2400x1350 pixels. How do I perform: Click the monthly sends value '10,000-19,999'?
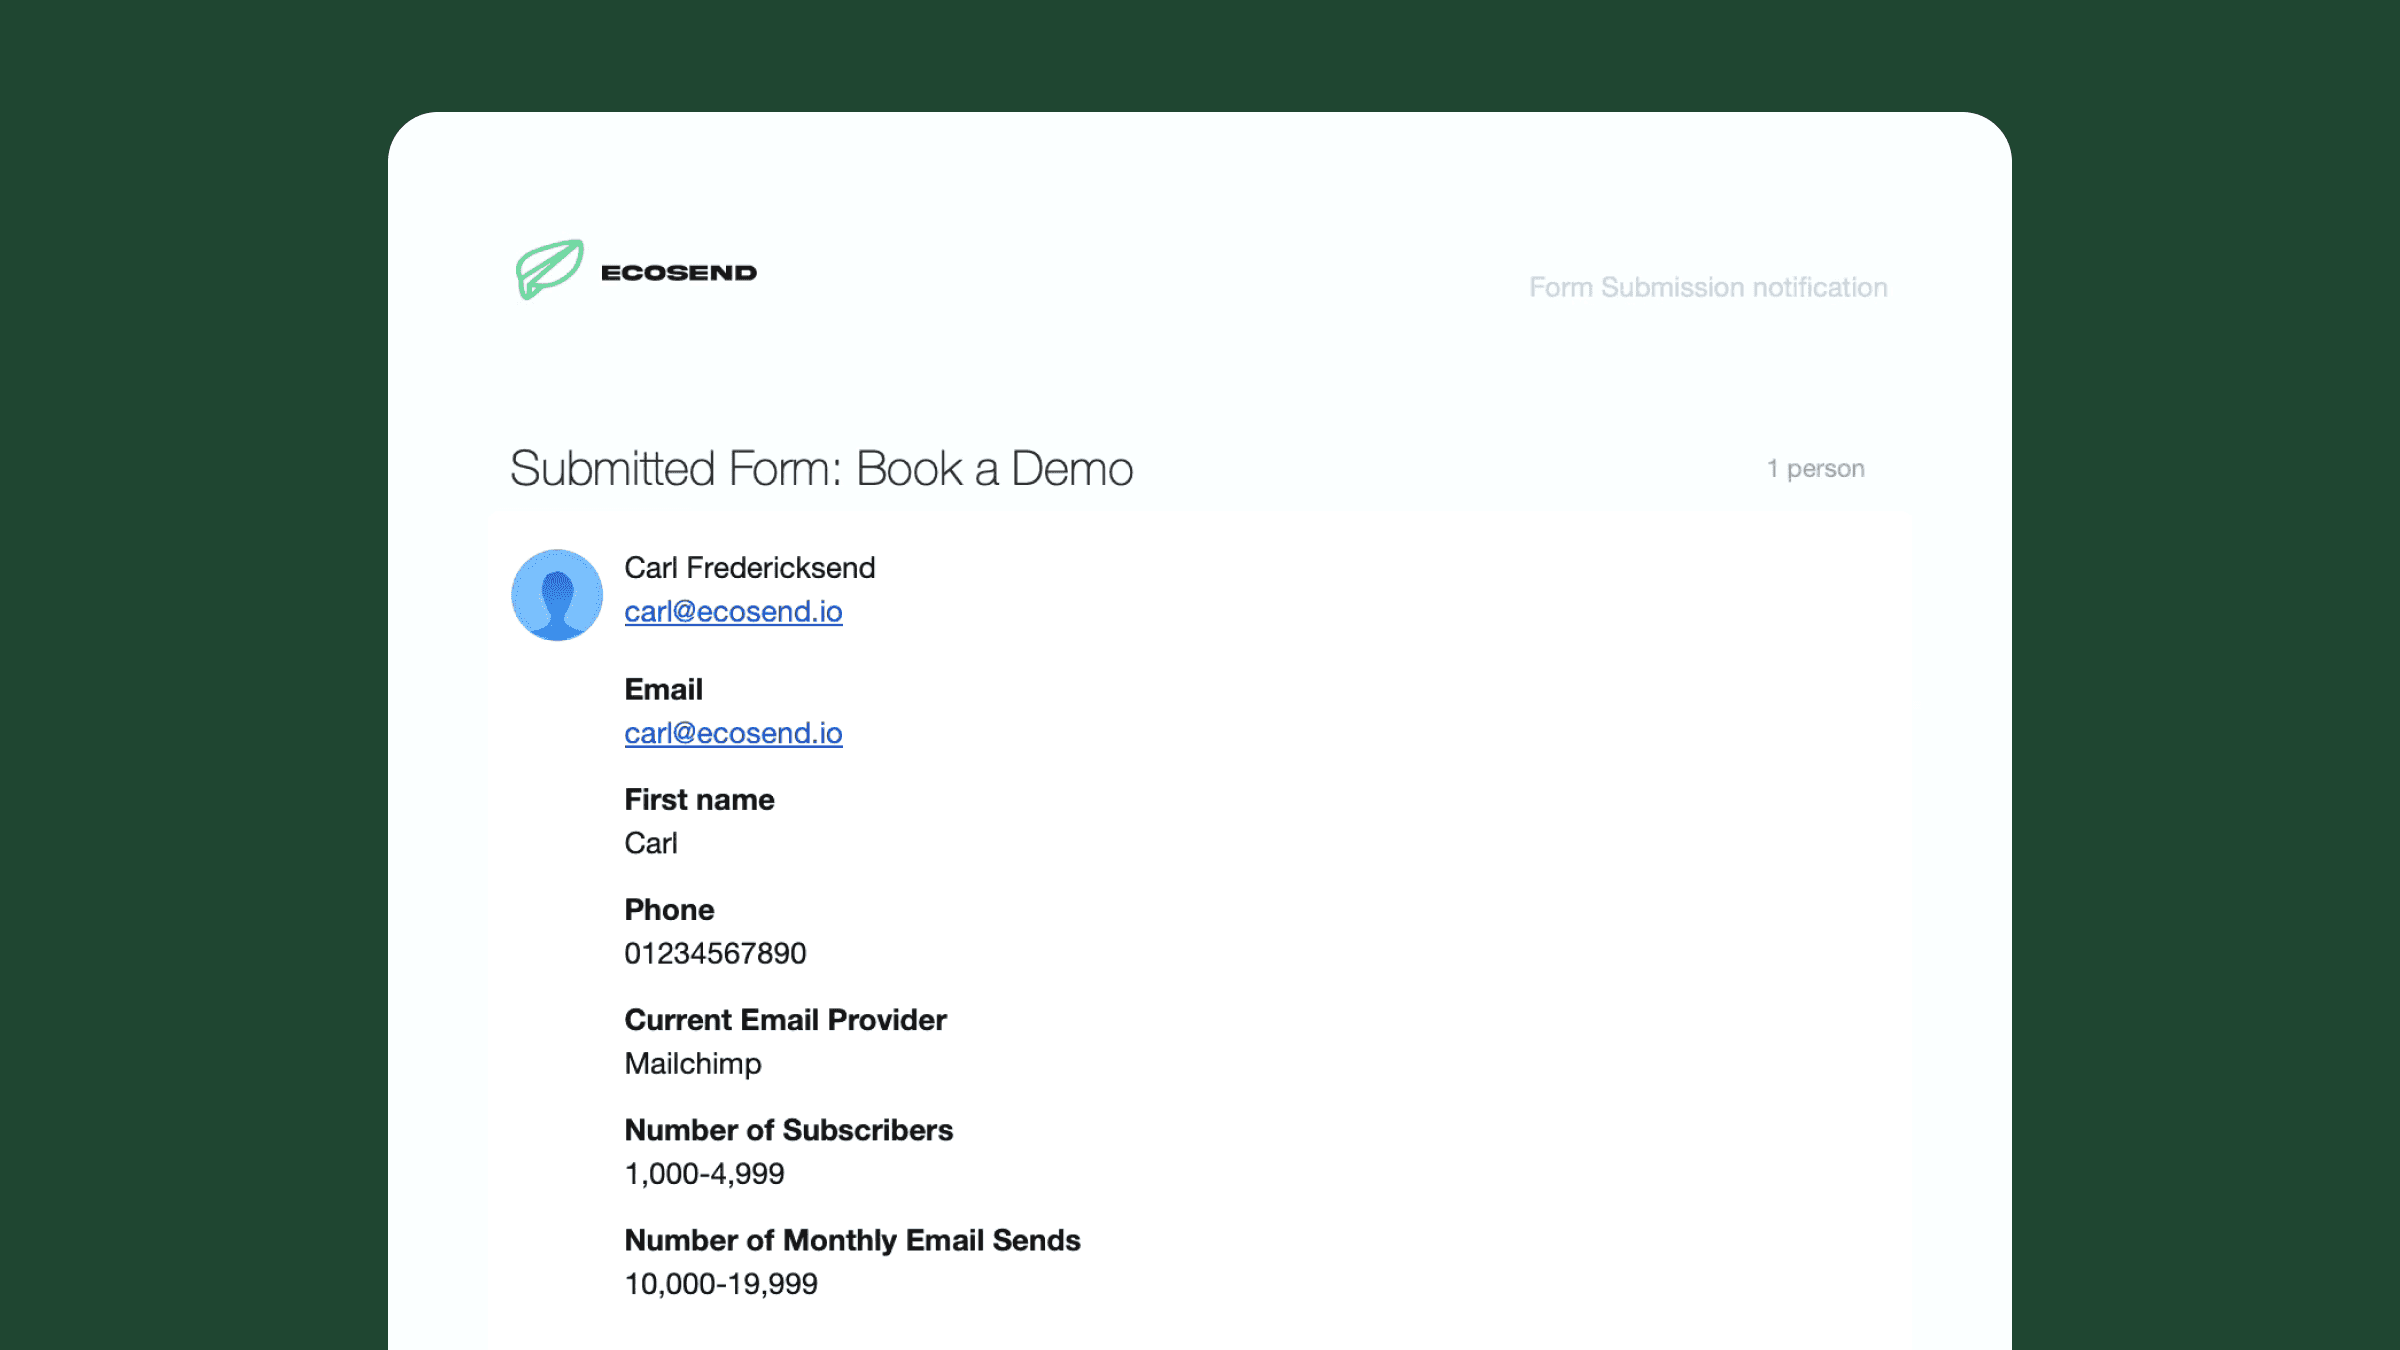(721, 1283)
